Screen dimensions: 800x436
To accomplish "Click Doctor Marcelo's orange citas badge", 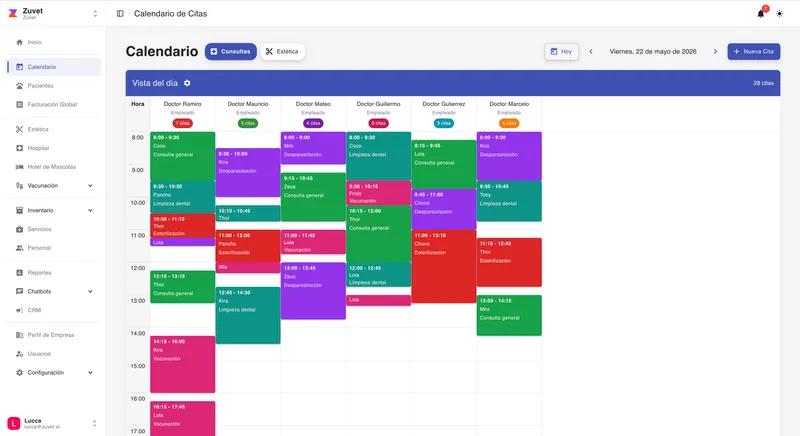I will (x=509, y=123).
